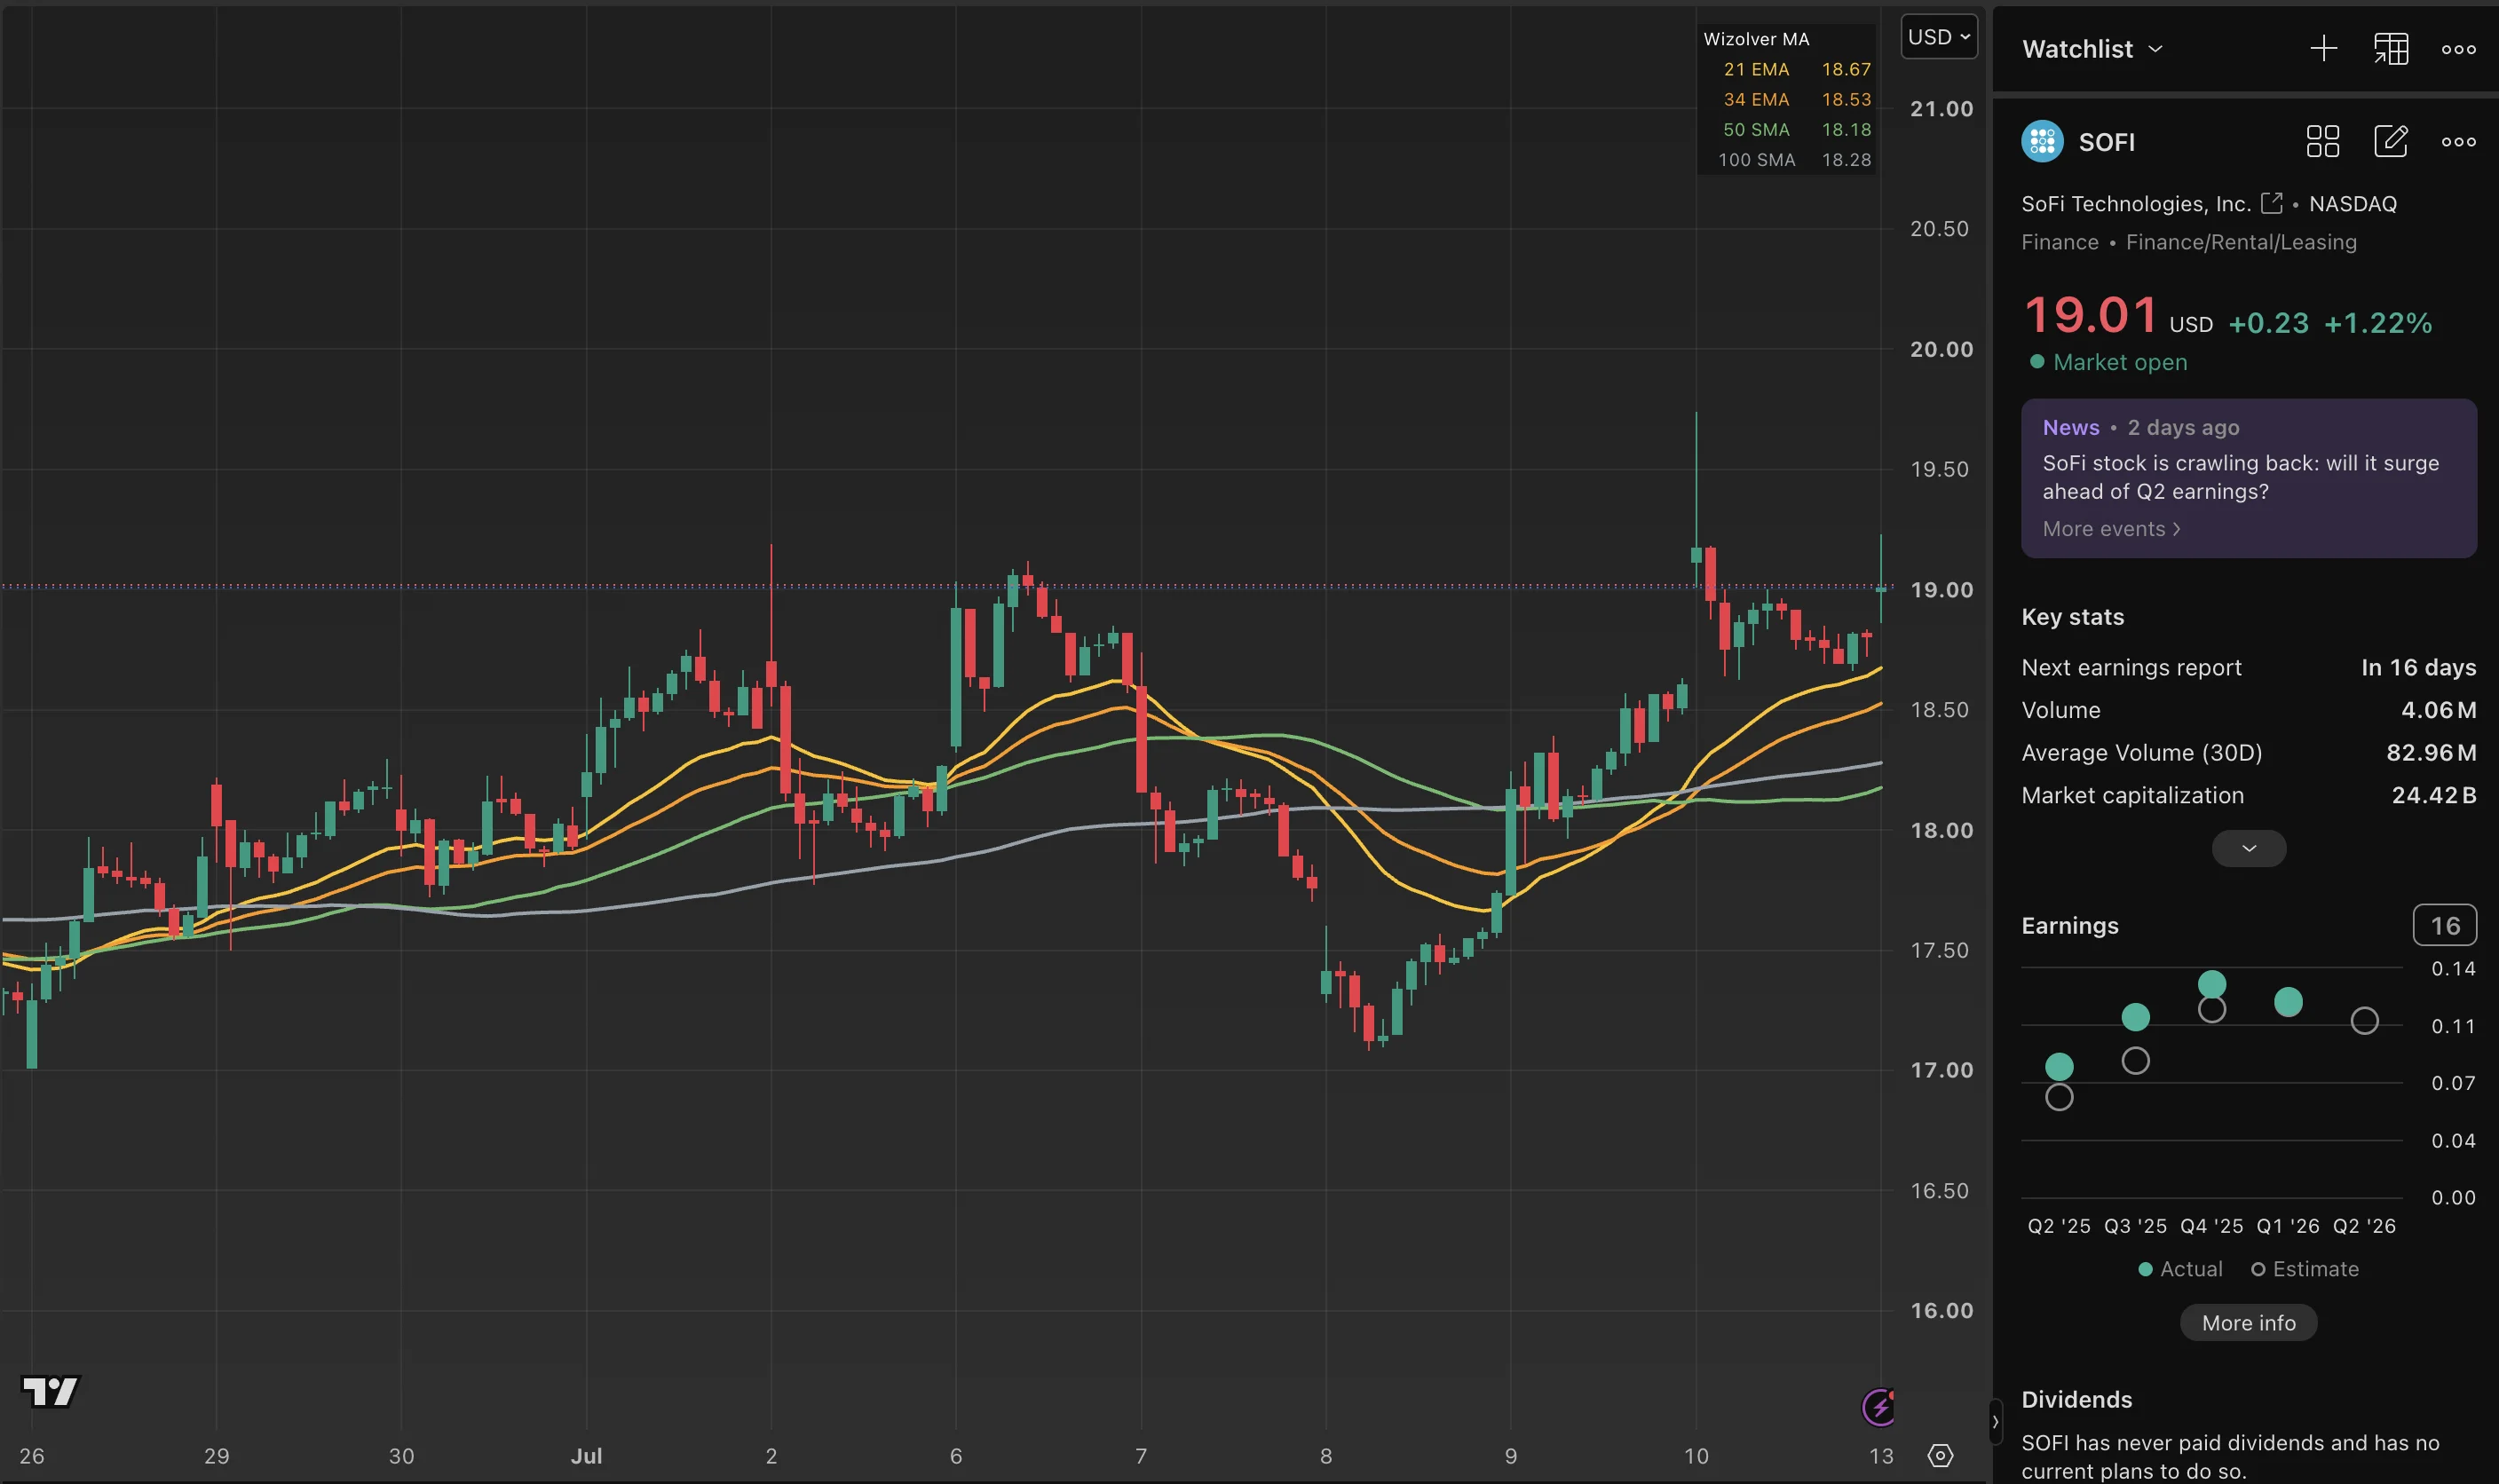Open the Watchlist dropdown menu
2499x1484 pixels.
click(2092, 49)
